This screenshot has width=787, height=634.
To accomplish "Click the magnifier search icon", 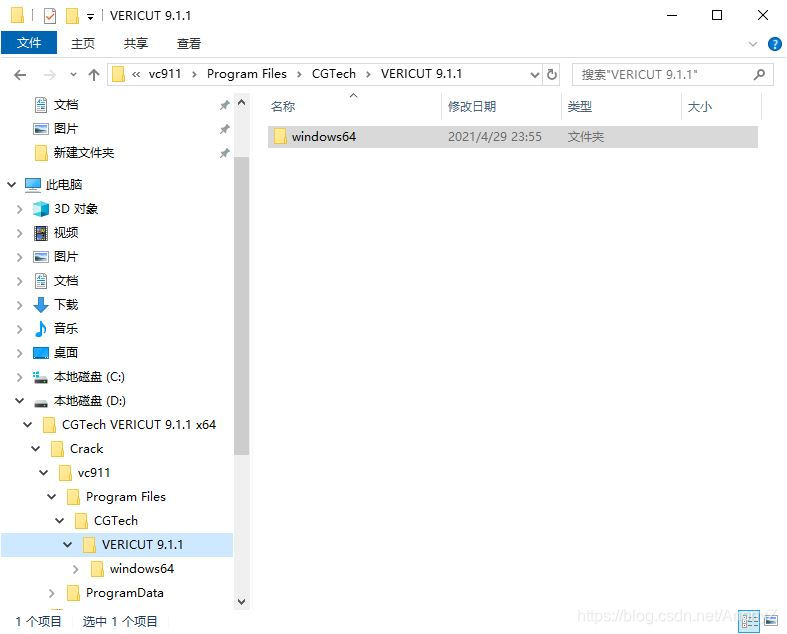I will 759,74.
